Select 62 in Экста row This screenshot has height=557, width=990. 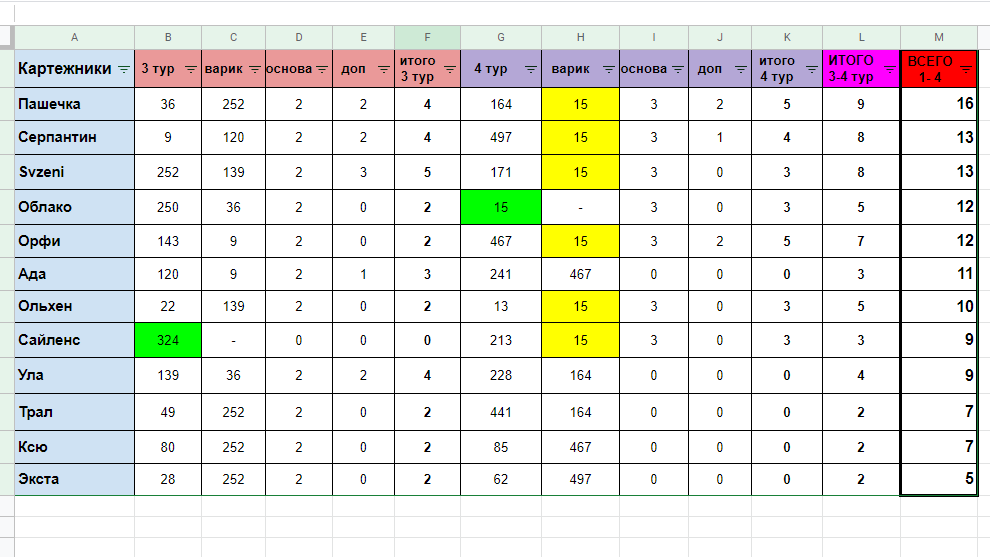point(501,479)
